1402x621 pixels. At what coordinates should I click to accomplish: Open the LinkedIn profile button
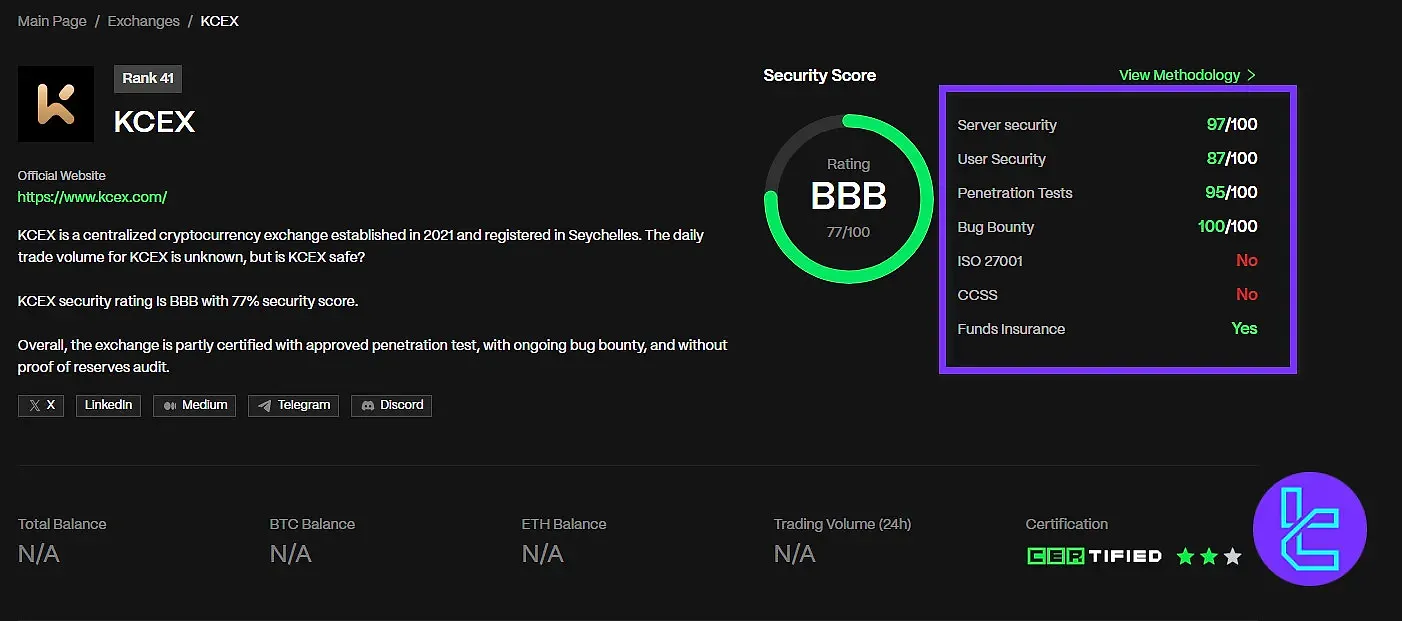click(108, 405)
